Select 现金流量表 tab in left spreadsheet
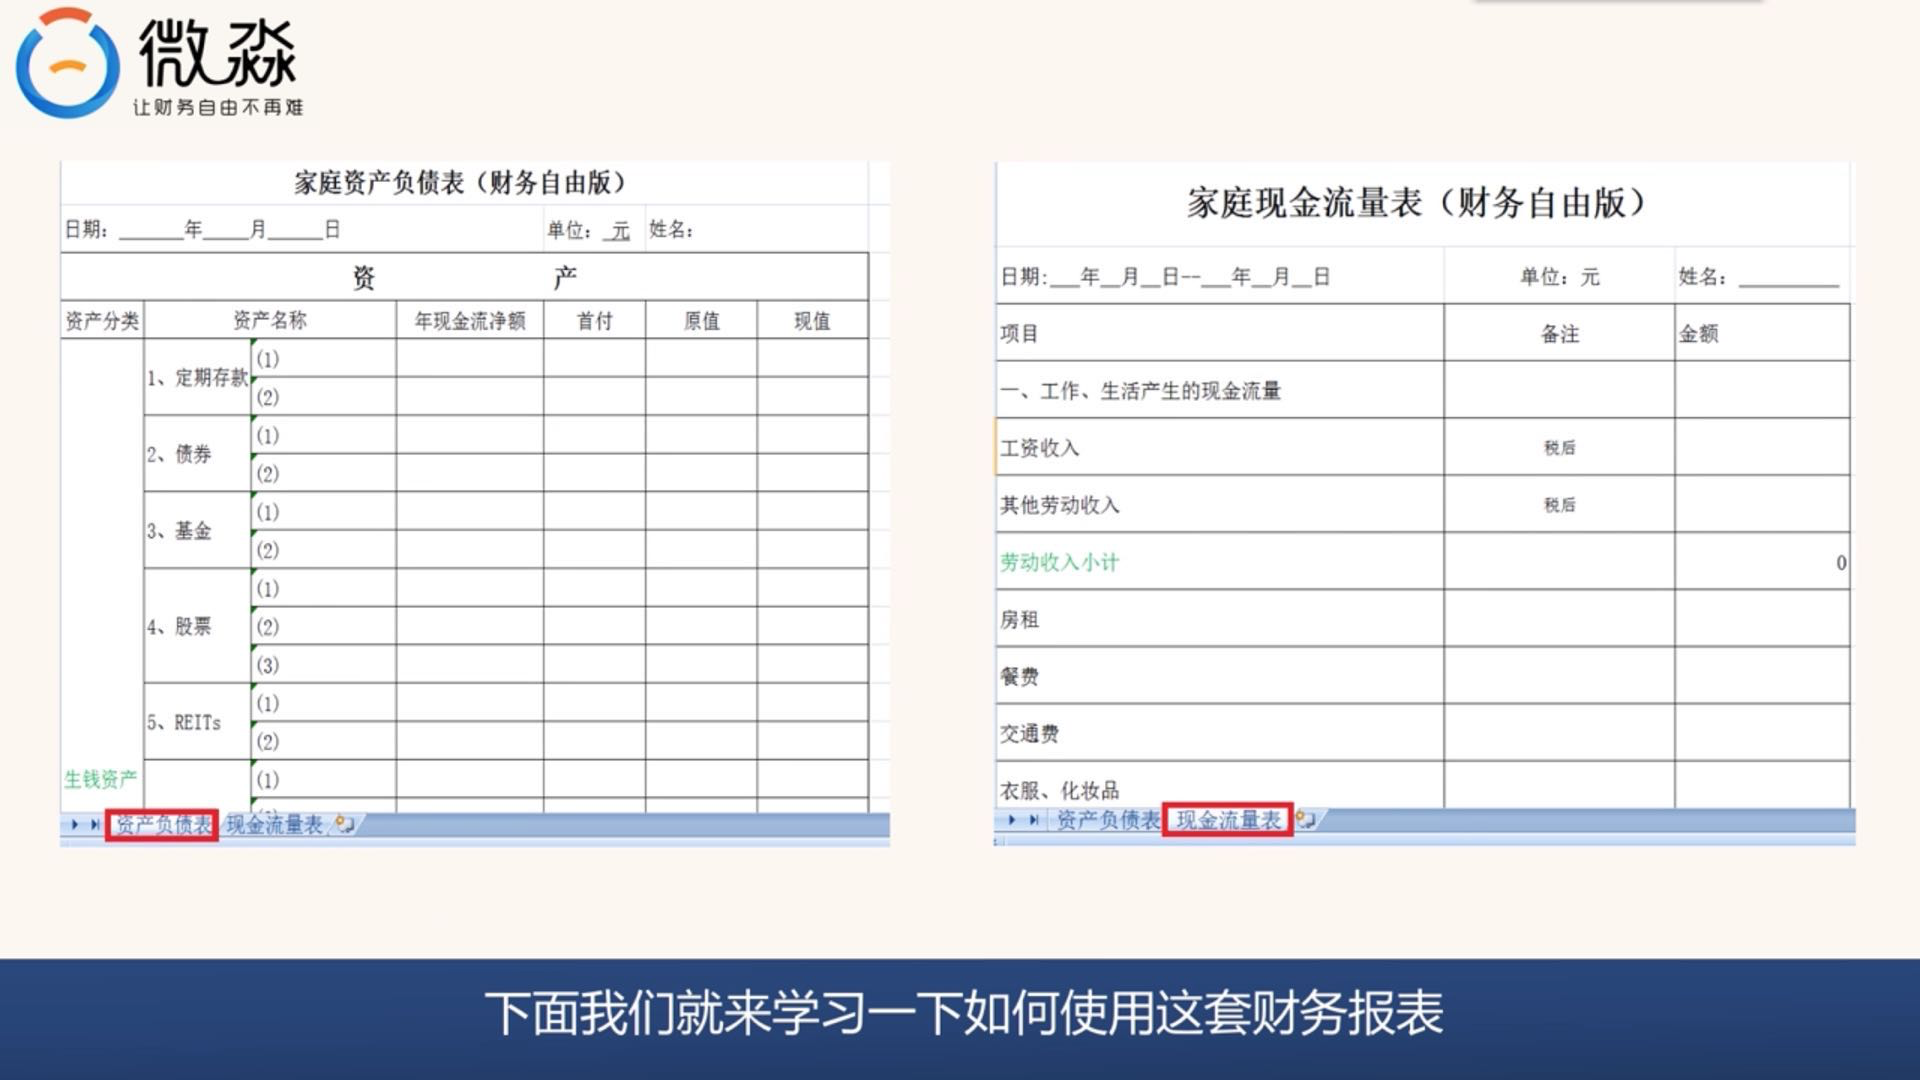The height and width of the screenshot is (1080, 1920). pos(274,824)
